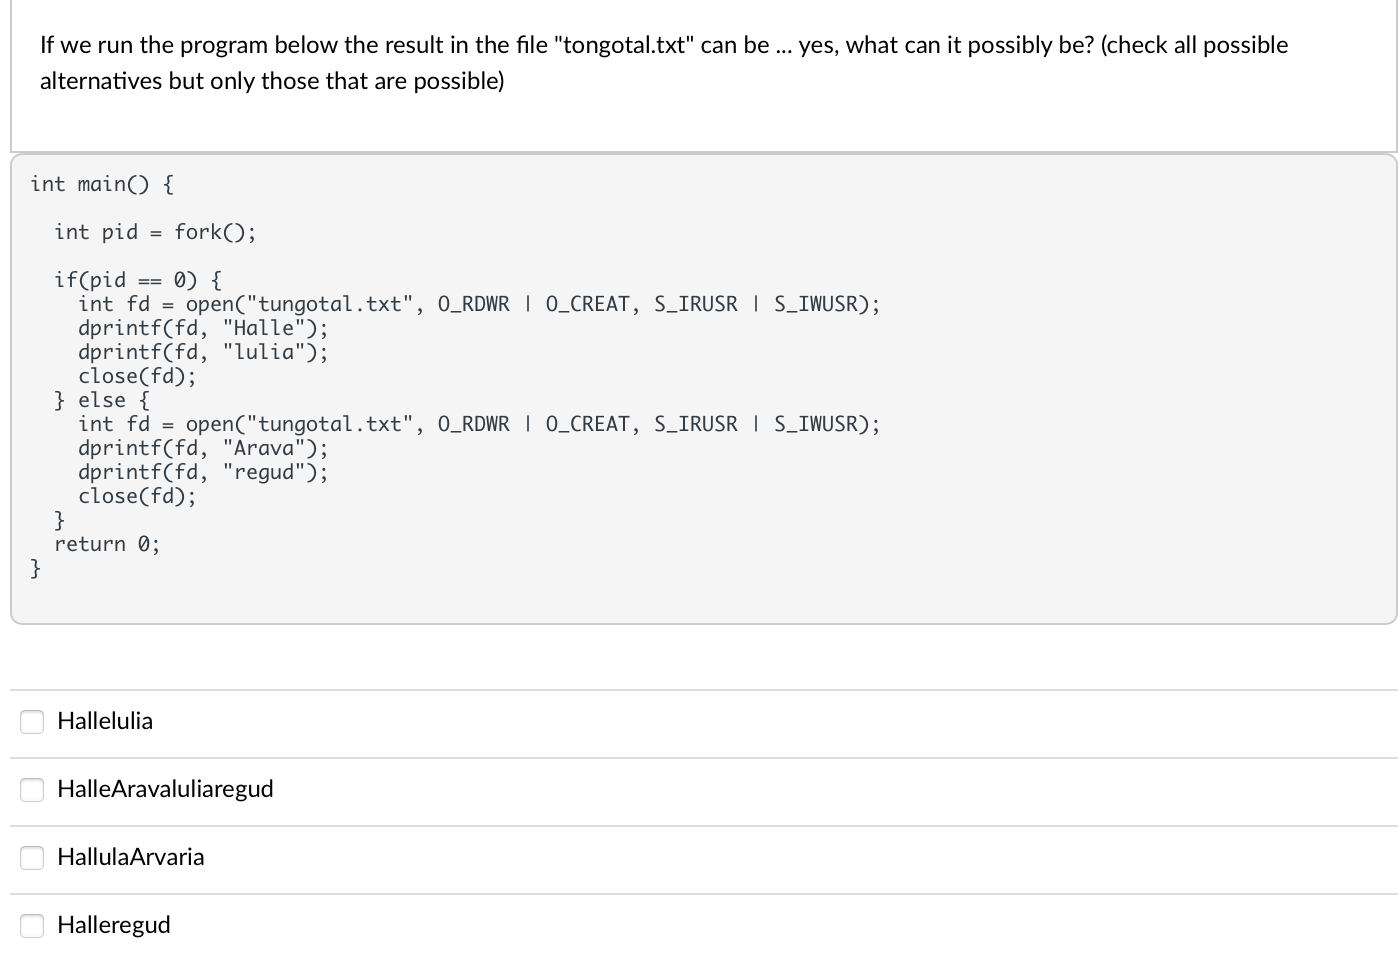Click the question text about tongotal.txt
This screenshot has height=972, width=1399.
[660, 62]
